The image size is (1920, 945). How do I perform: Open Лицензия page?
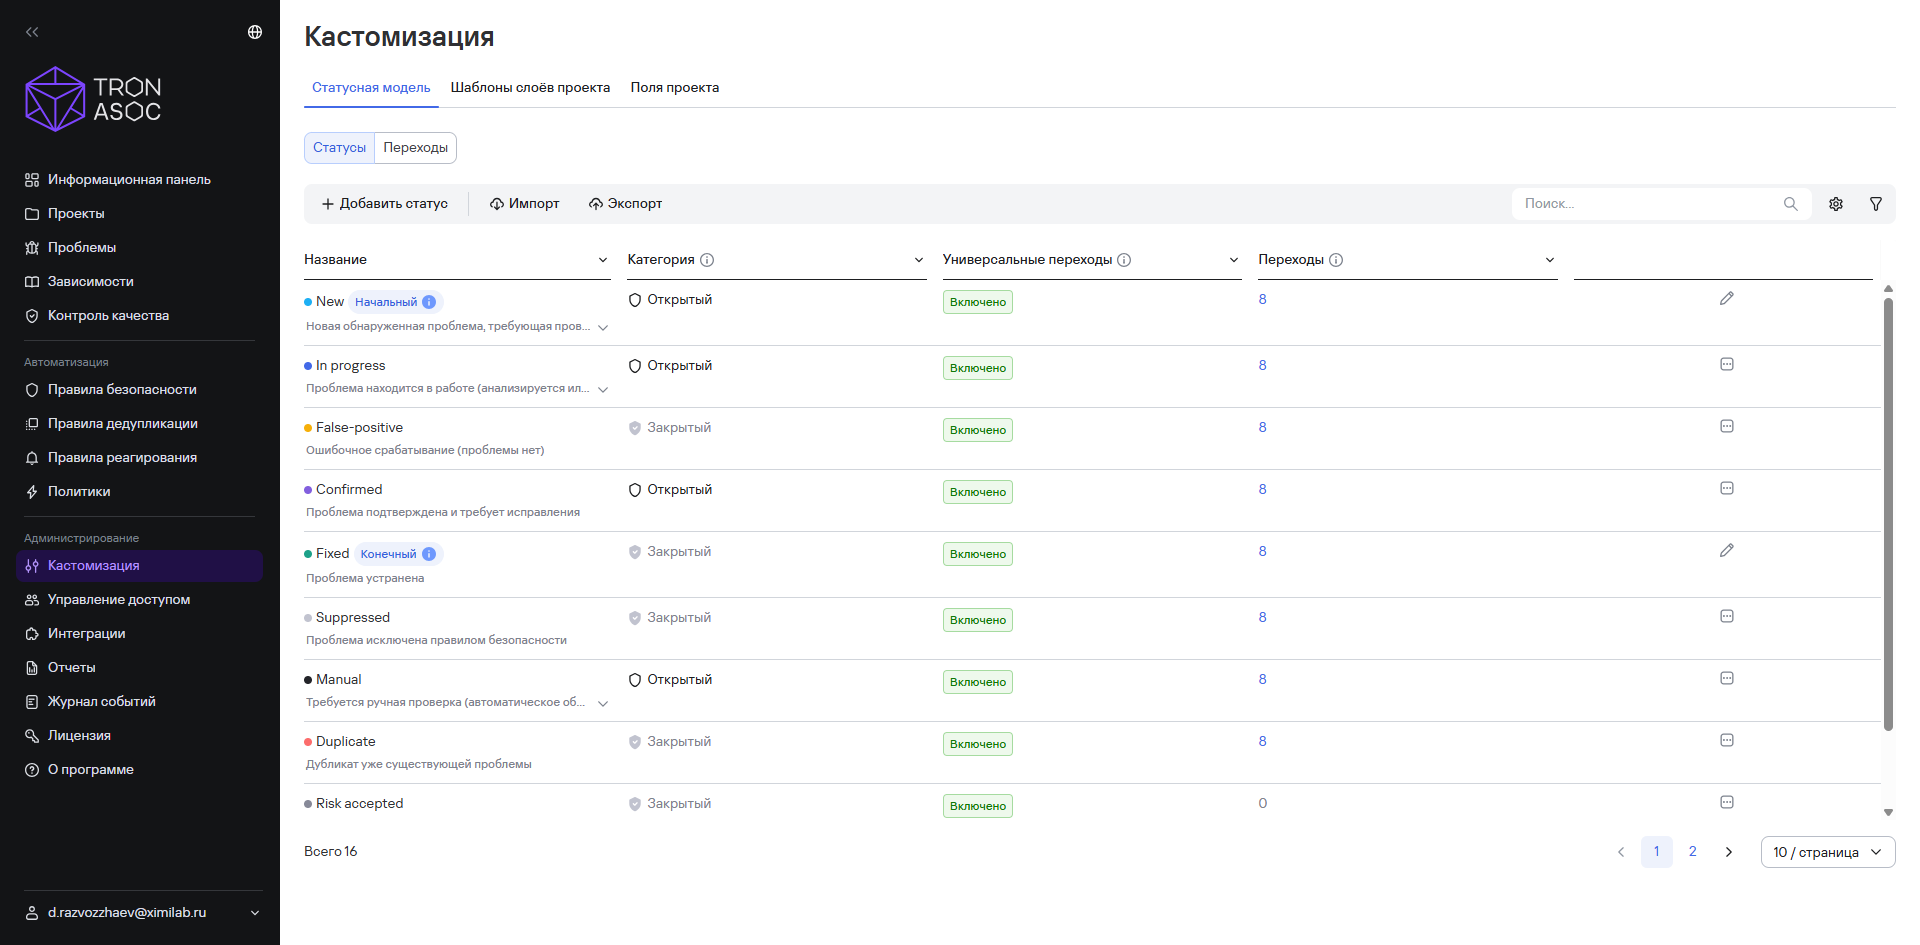tap(79, 736)
